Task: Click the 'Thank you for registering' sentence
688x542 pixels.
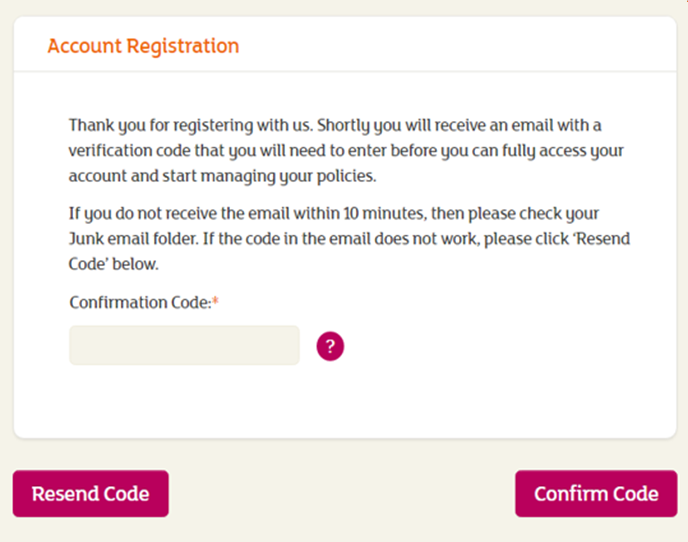Action: (191, 125)
